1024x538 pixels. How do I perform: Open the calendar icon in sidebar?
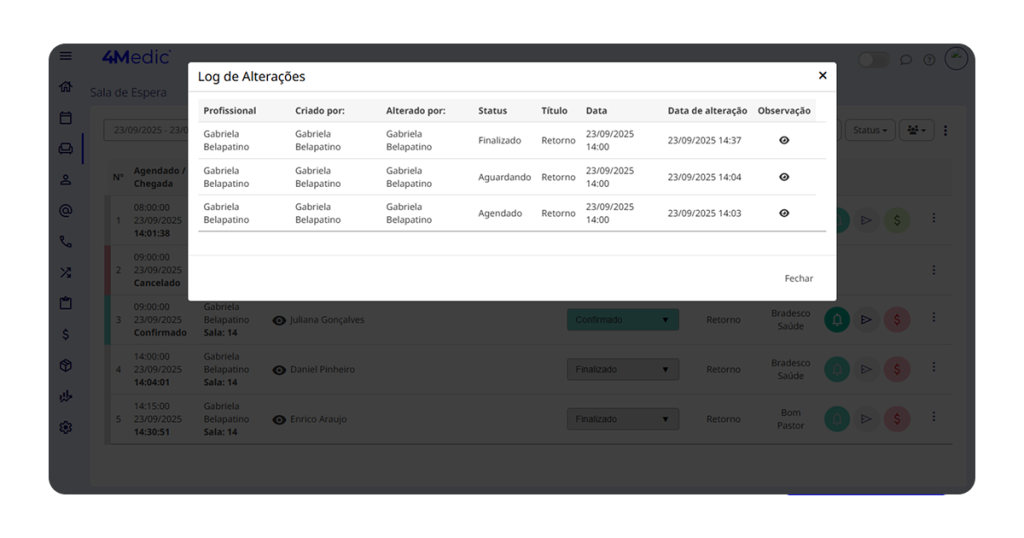pos(66,118)
